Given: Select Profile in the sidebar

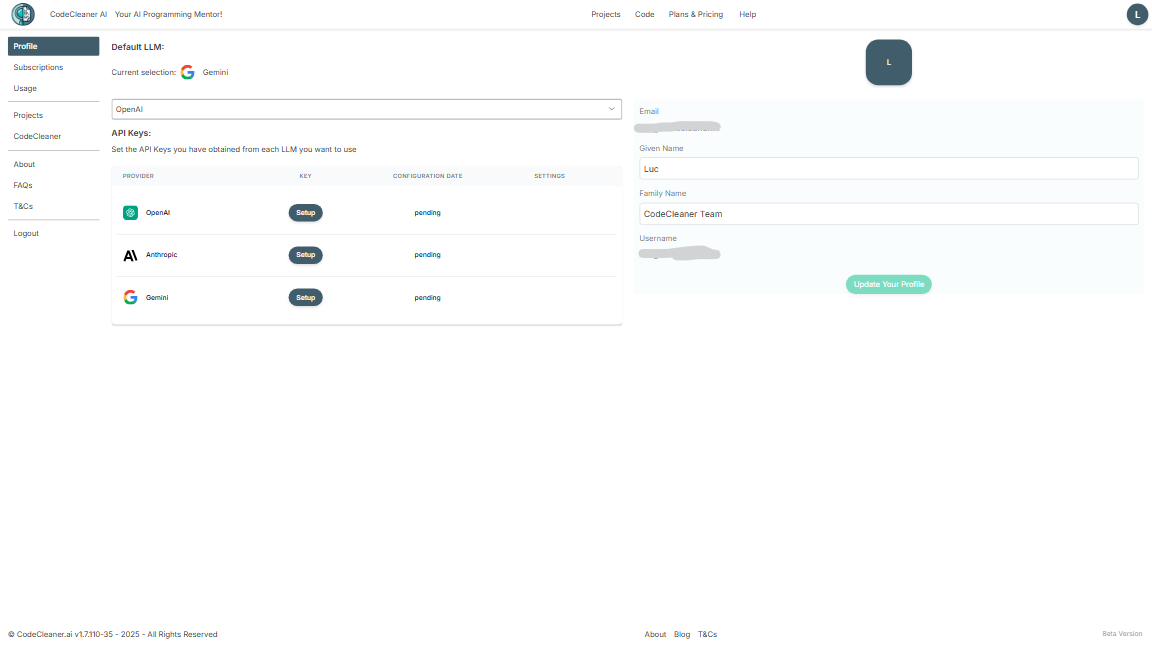Looking at the screenshot, I should point(54,46).
